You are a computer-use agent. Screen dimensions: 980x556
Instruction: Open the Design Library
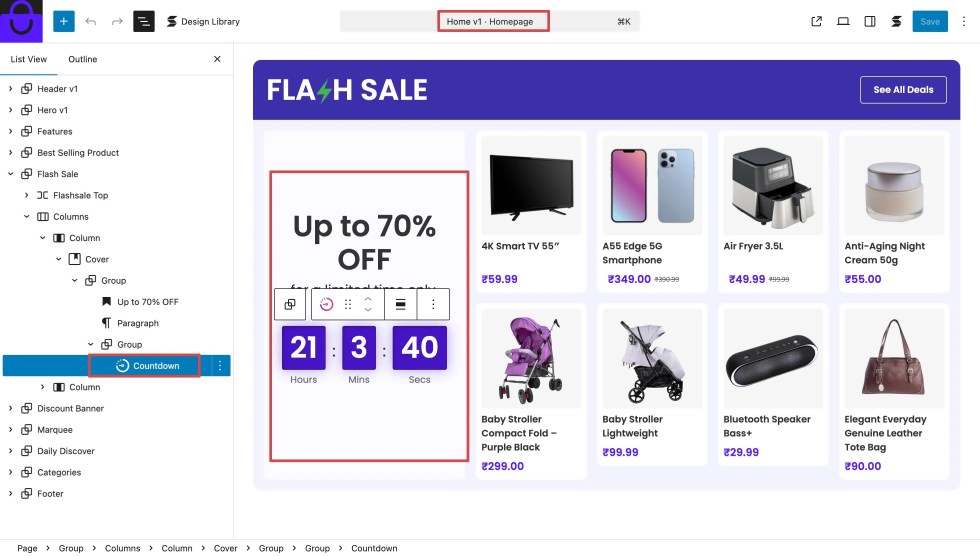(203, 21)
